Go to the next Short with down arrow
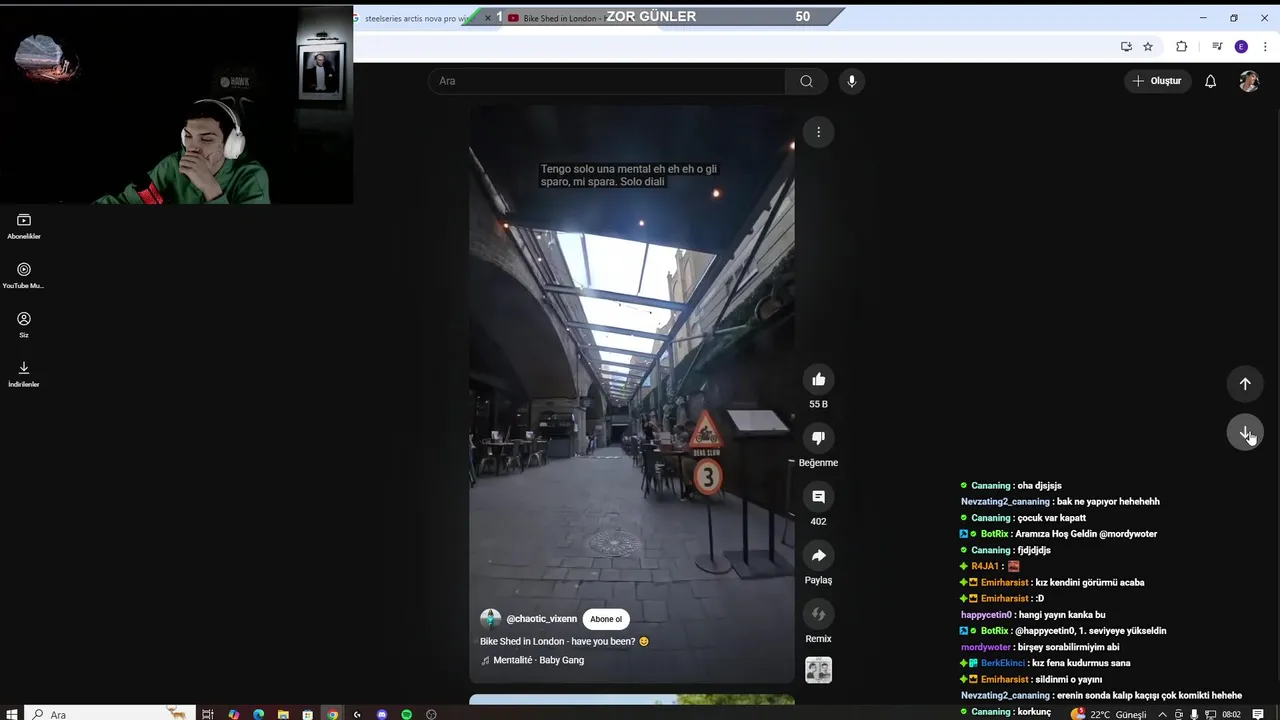 tap(1245, 432)
